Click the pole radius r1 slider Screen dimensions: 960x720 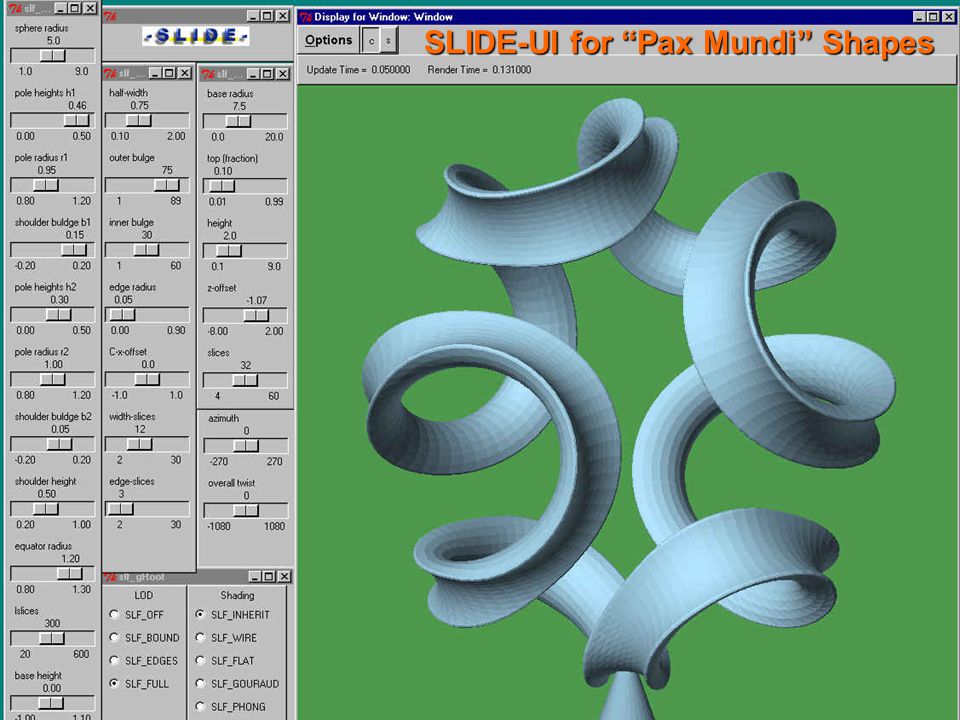click(53, 185)
